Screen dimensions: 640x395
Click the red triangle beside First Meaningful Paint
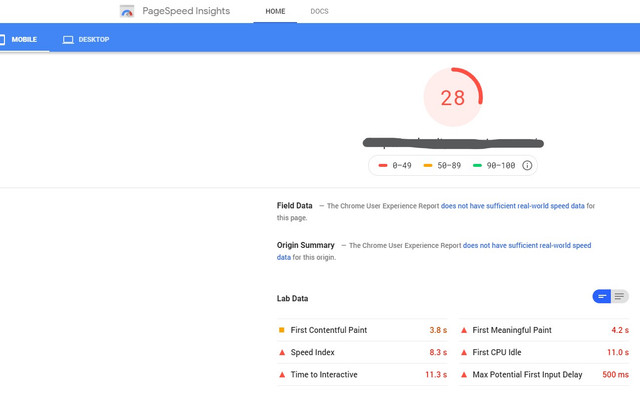(x=464, y=330)
